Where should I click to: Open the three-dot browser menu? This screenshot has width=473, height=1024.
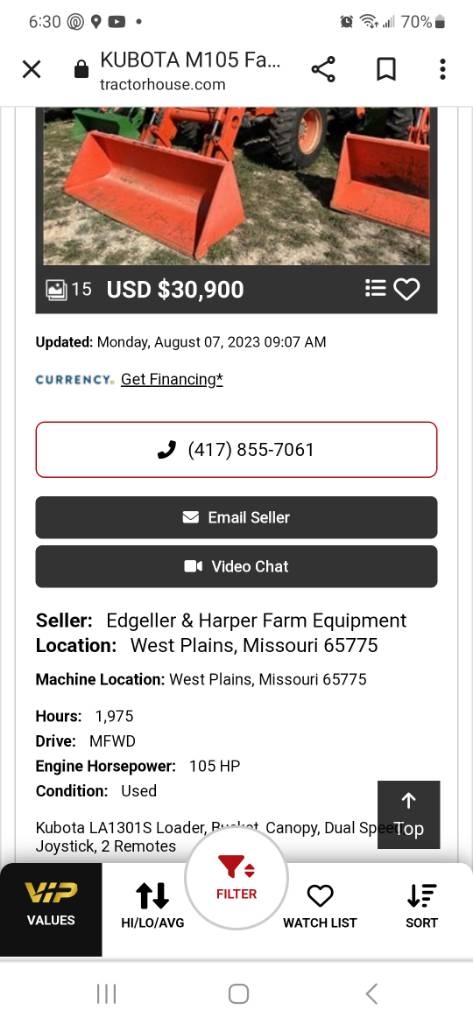click(442, 69)
